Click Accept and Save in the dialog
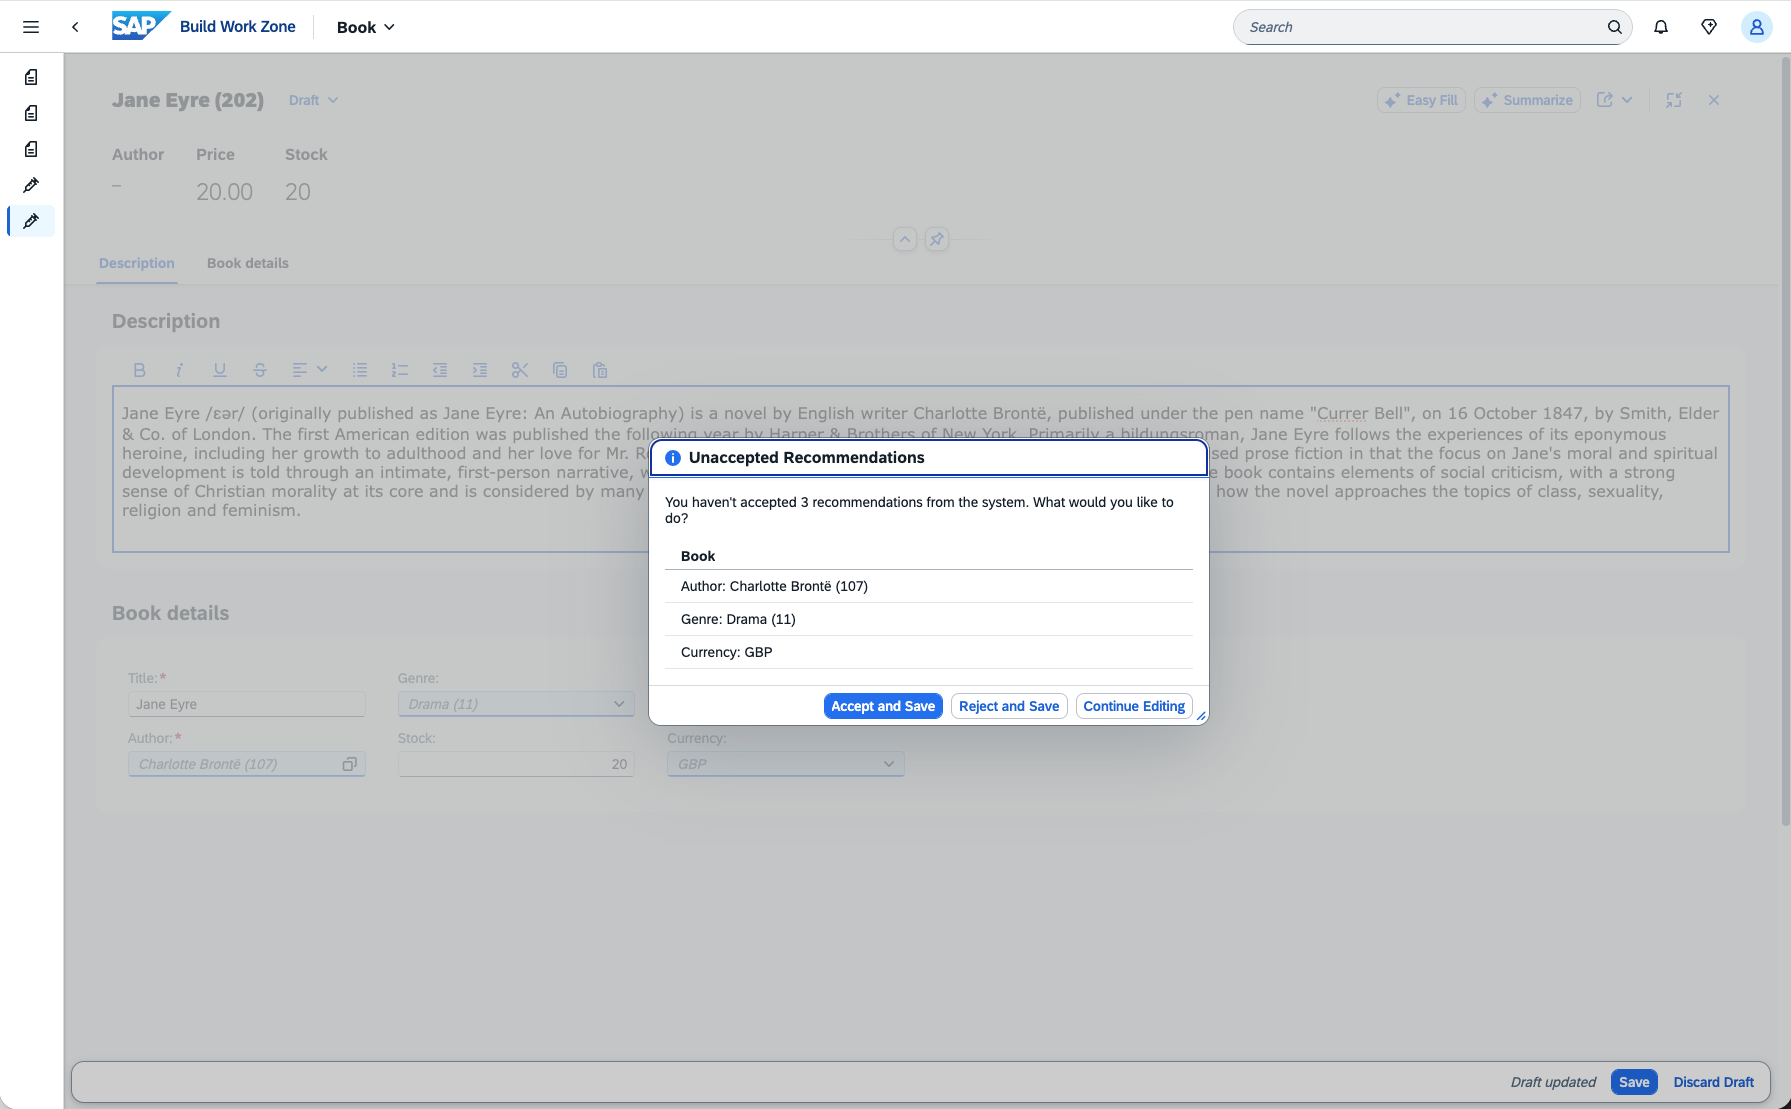 coord(883,706)
